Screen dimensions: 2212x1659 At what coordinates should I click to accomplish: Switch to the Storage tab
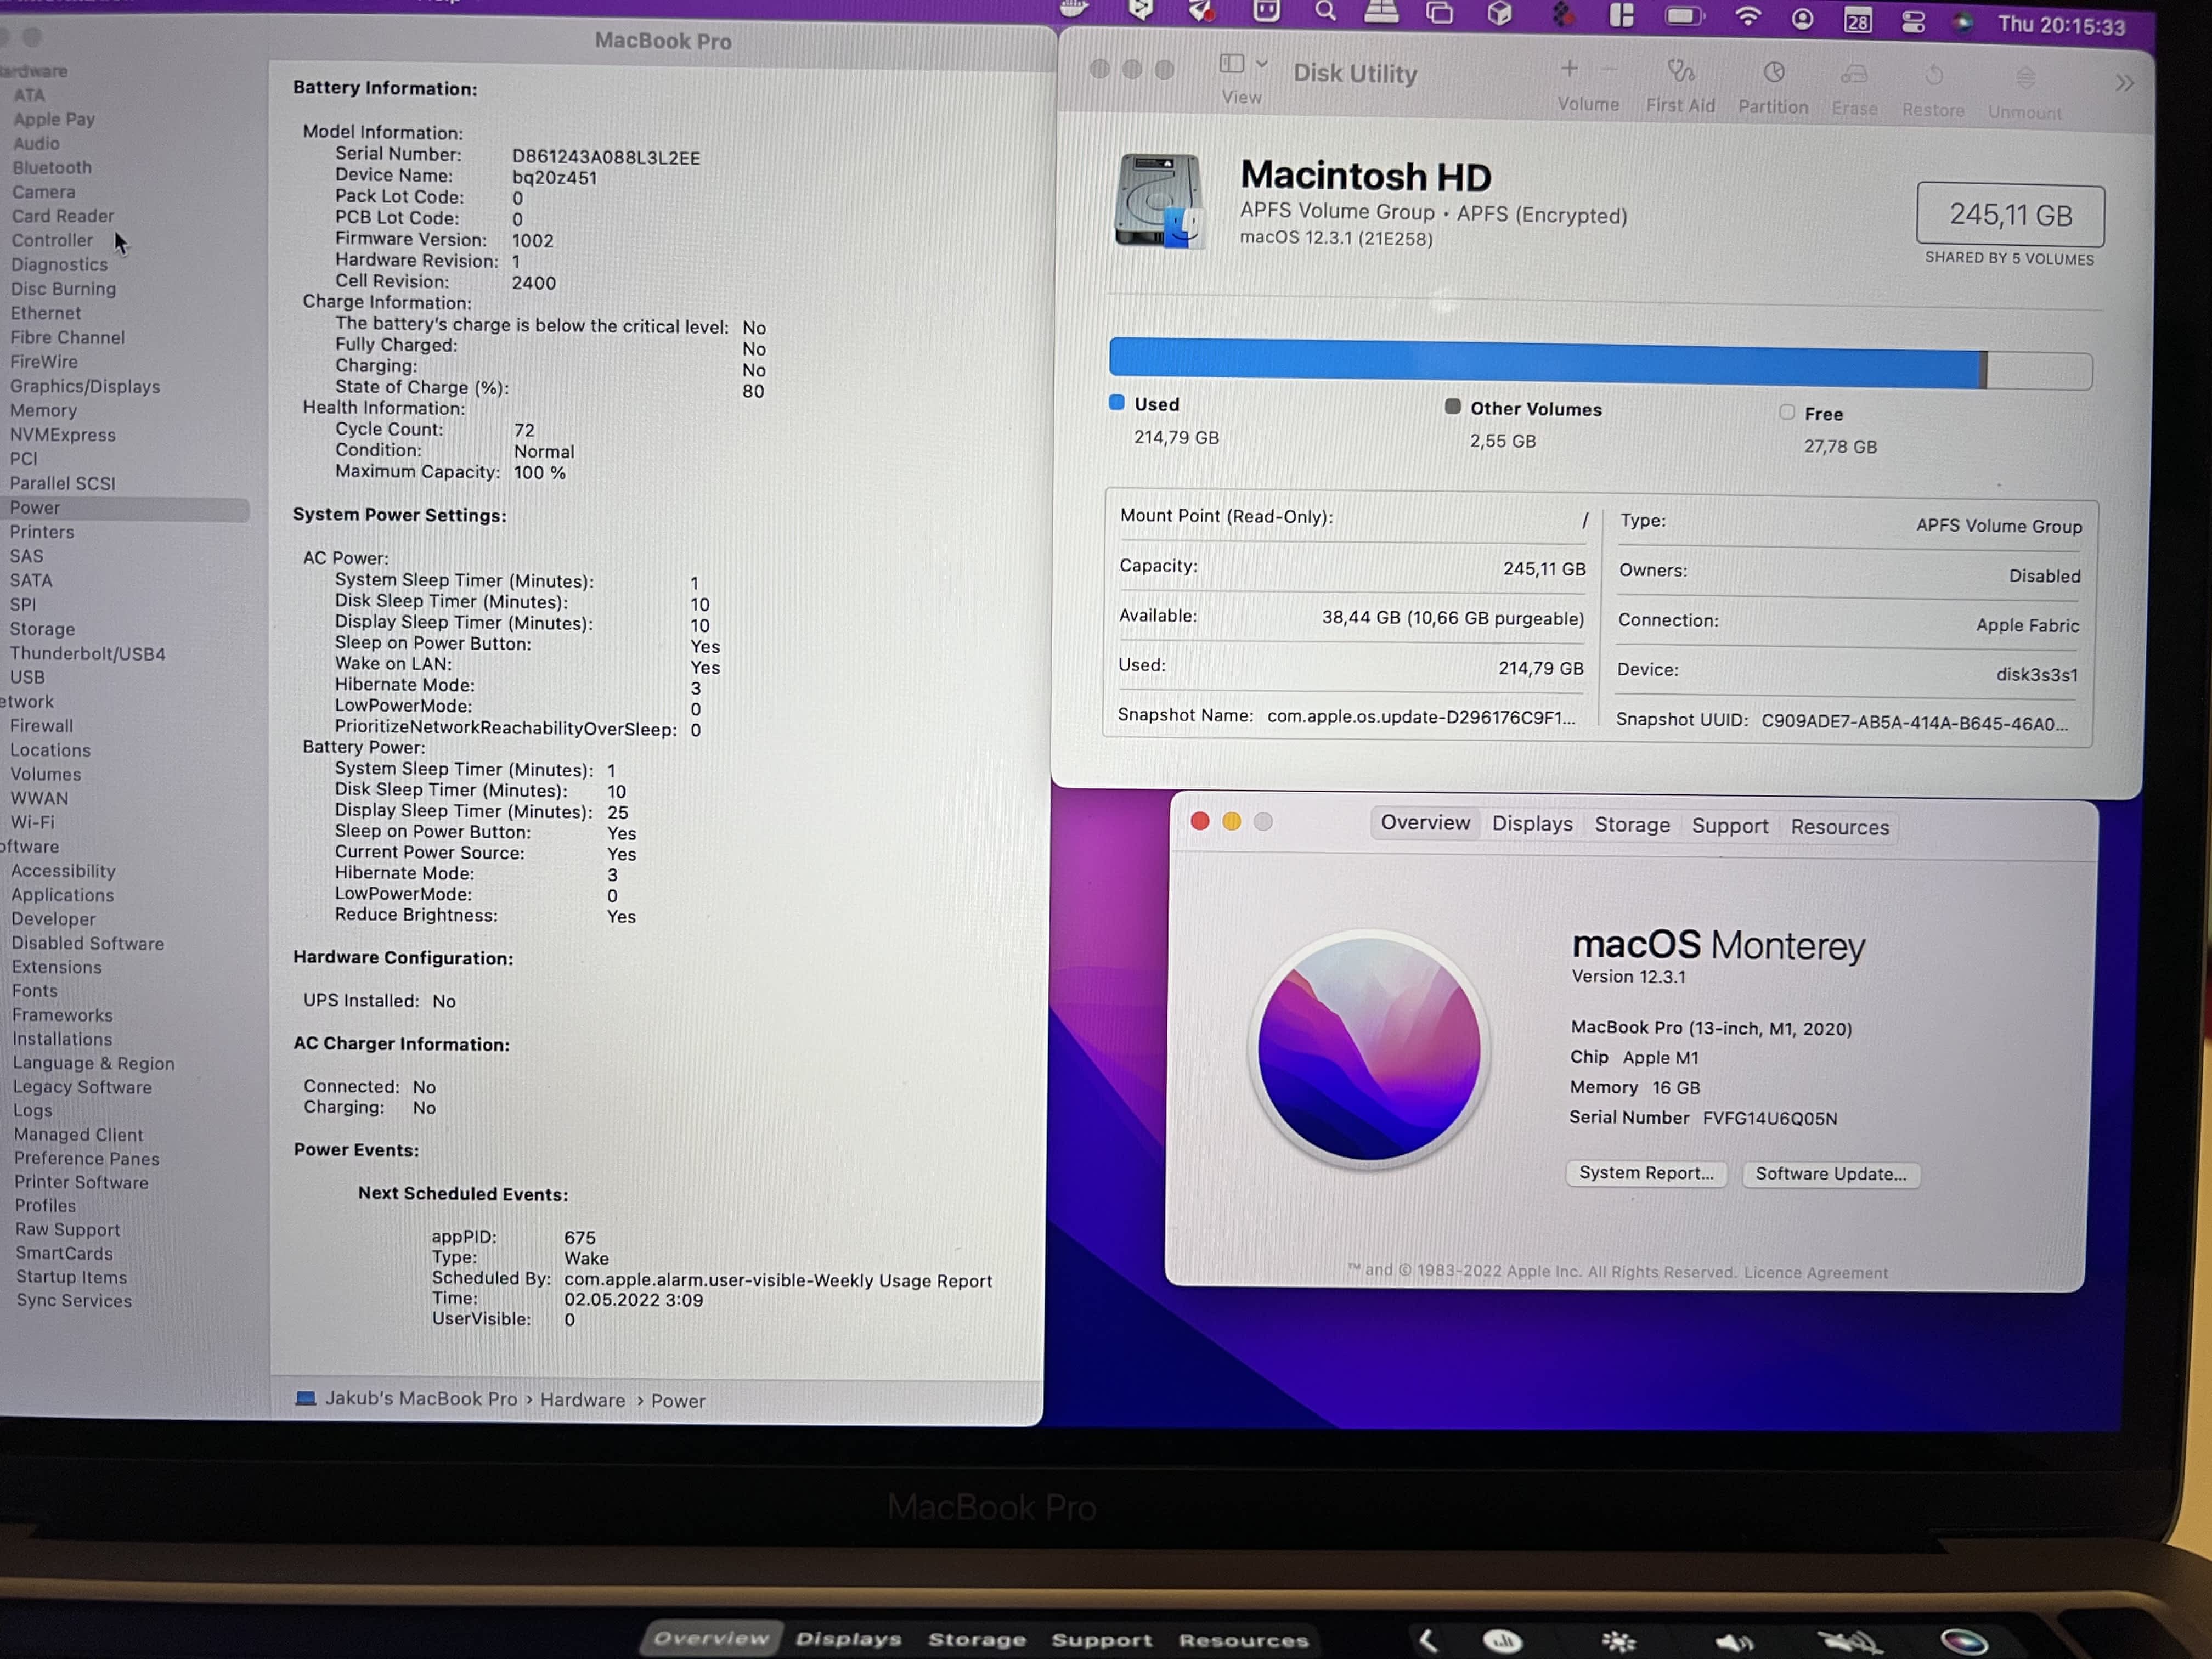[x=1632, y=825]
